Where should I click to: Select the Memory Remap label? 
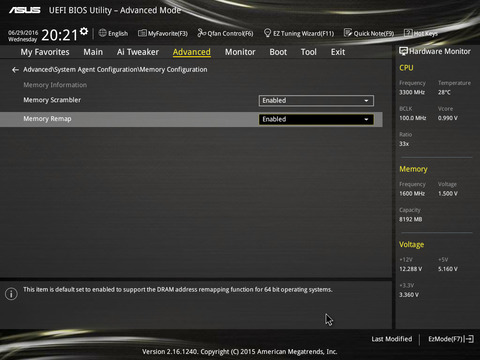[x=47, y=119]
